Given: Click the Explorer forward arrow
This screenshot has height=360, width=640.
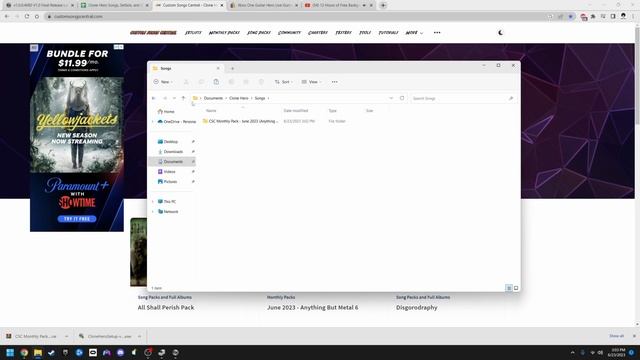Looking at the screenshot, I should 165,98.
